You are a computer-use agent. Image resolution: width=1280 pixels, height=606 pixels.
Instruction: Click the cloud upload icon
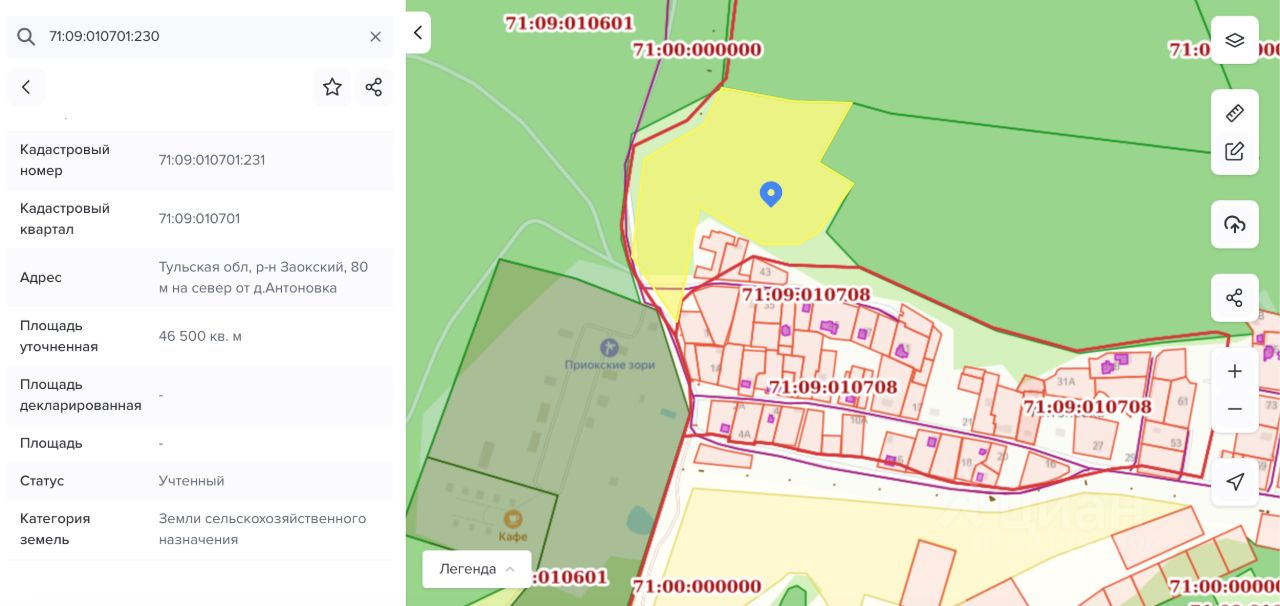click(1234, 224)
